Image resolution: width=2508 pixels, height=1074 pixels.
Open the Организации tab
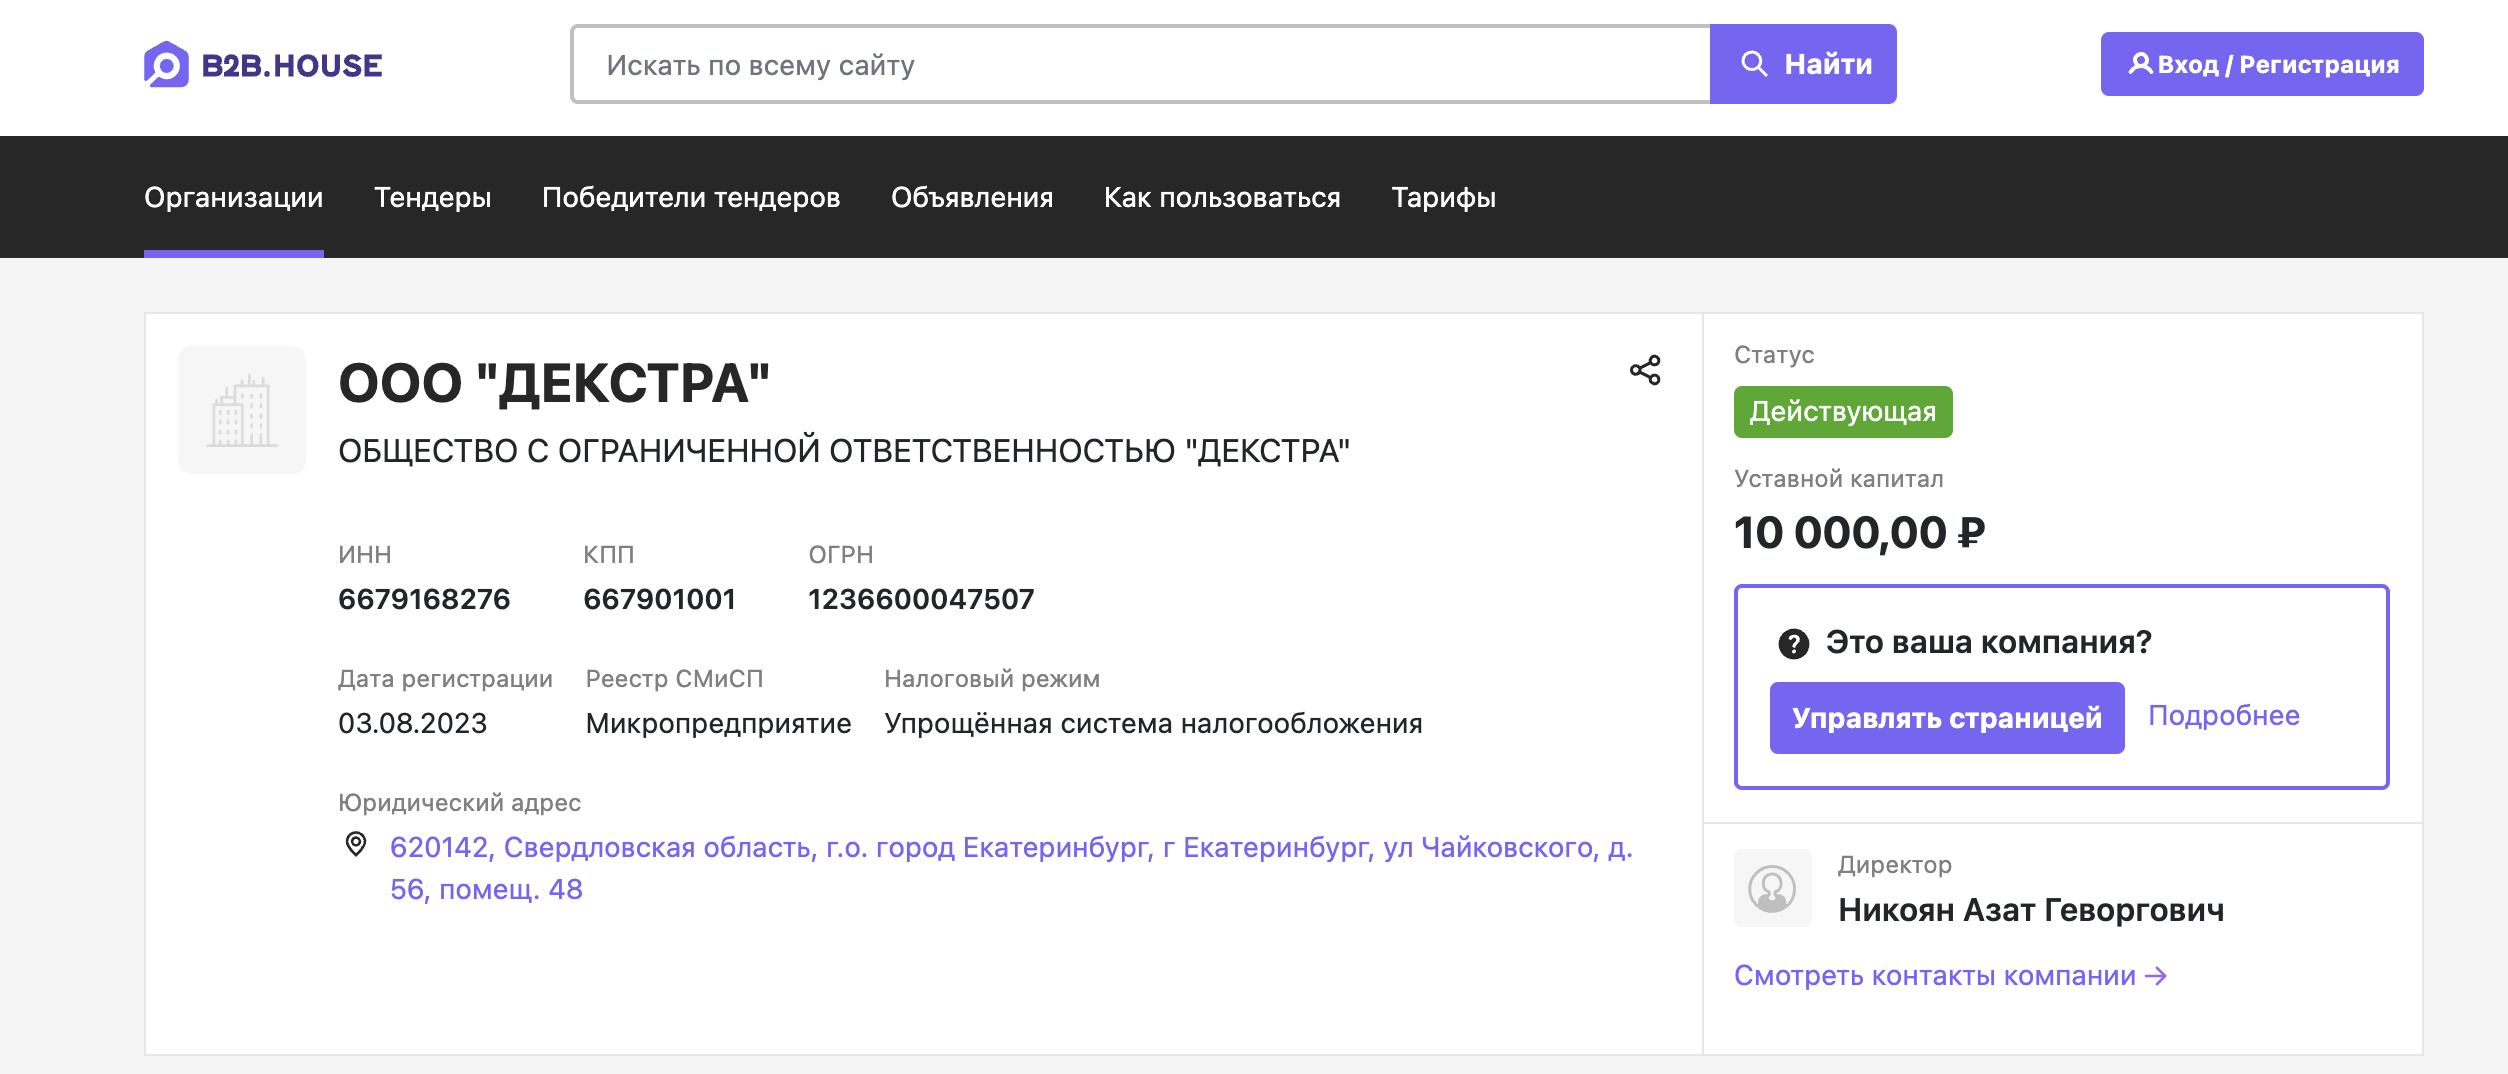(233, 198)
